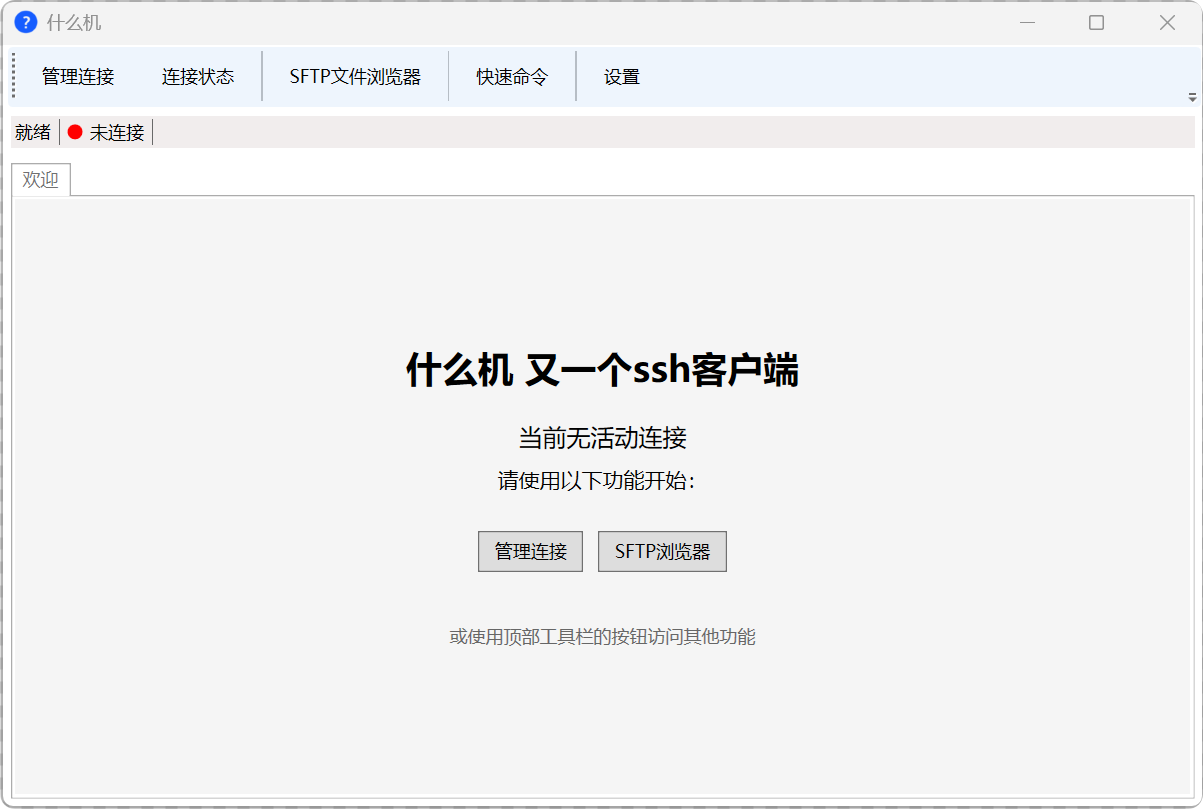Open 设置 from the toolbar
Viewport: 1203px width, 809px height.
tap(621, 75)
